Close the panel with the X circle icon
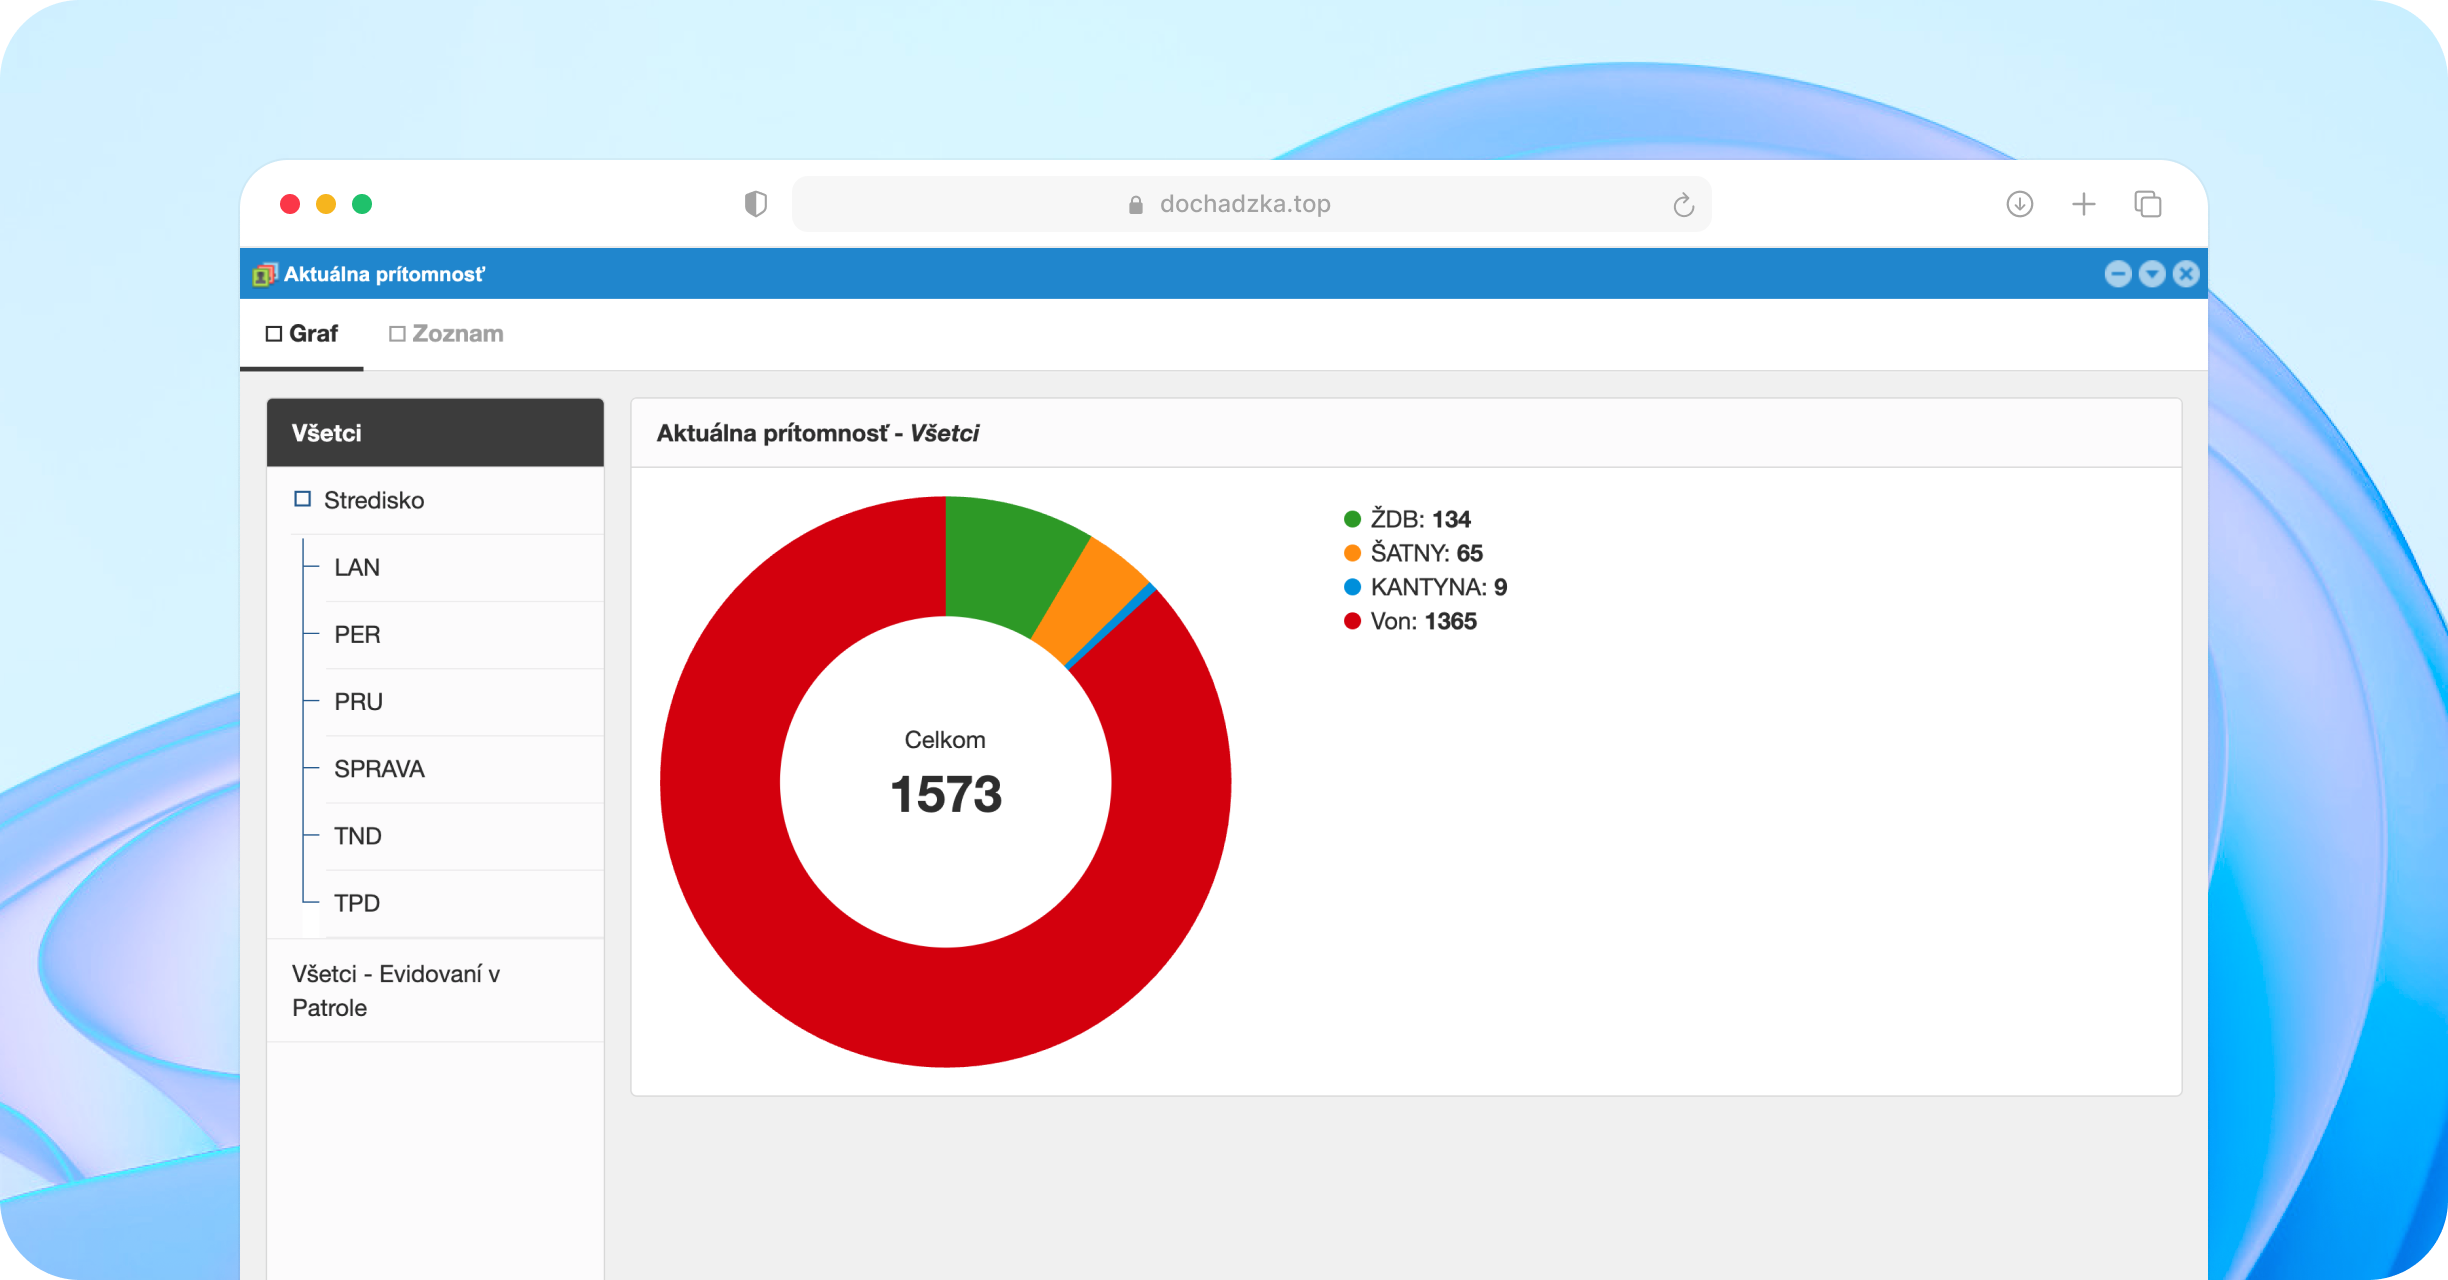This screenshot has height=1280, width=2448. [2186, 274]
